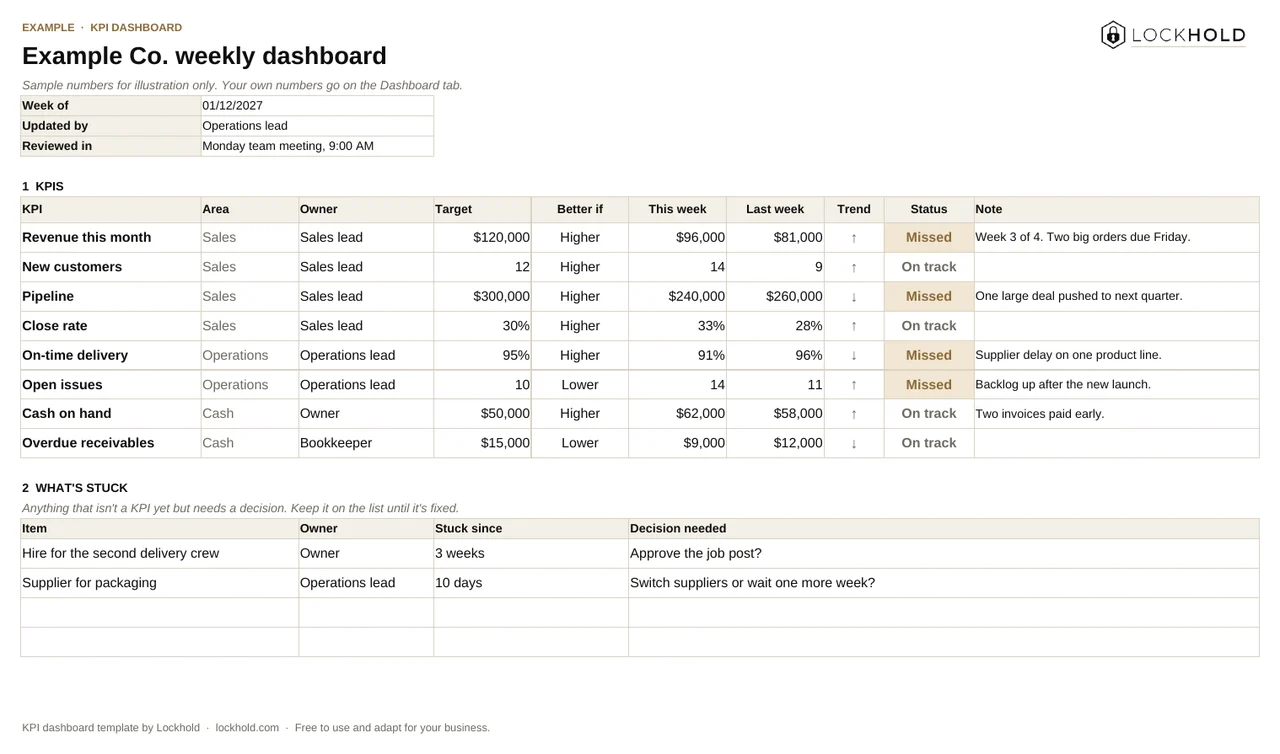This screenshot has width=1280, height=754.
Task: Click the $120,000 revenue target cell
Action: (482, 238)
